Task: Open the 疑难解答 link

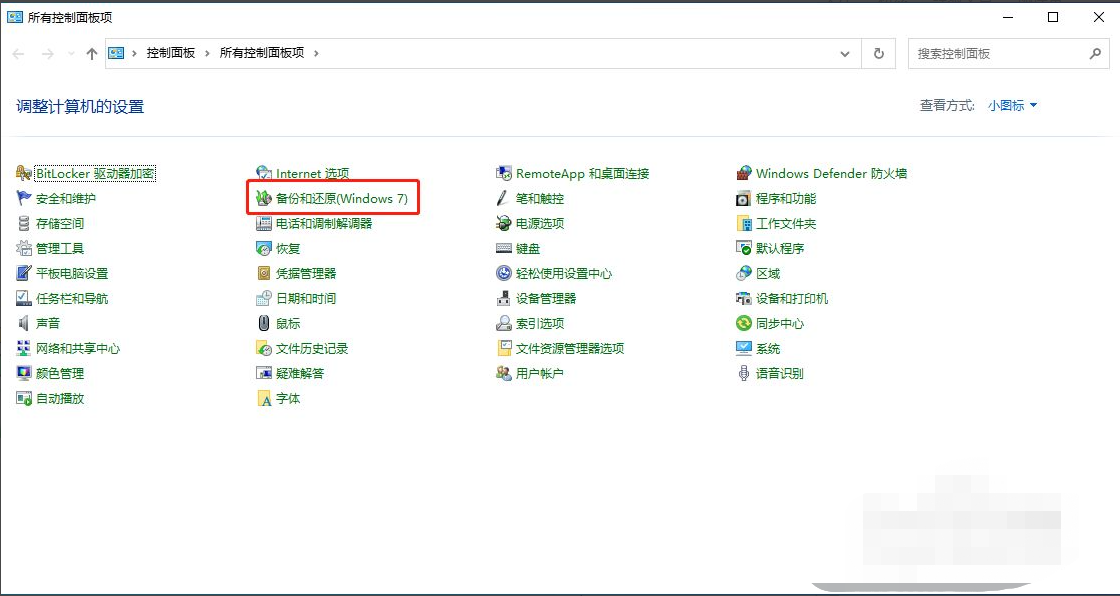Action: tap(300, 374)
